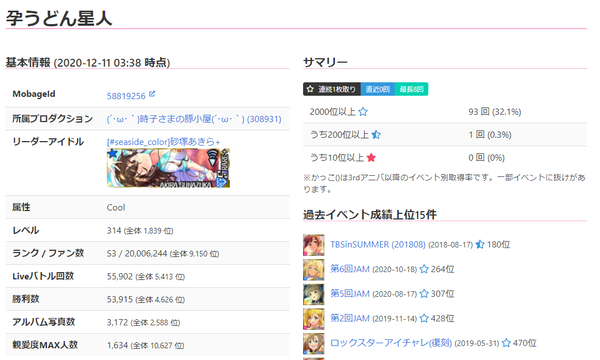The height and width of the screenshot is (360, 600).
Task: Select the 勝利数 row label
Action: pyautogui.click(x=26, y=299)
